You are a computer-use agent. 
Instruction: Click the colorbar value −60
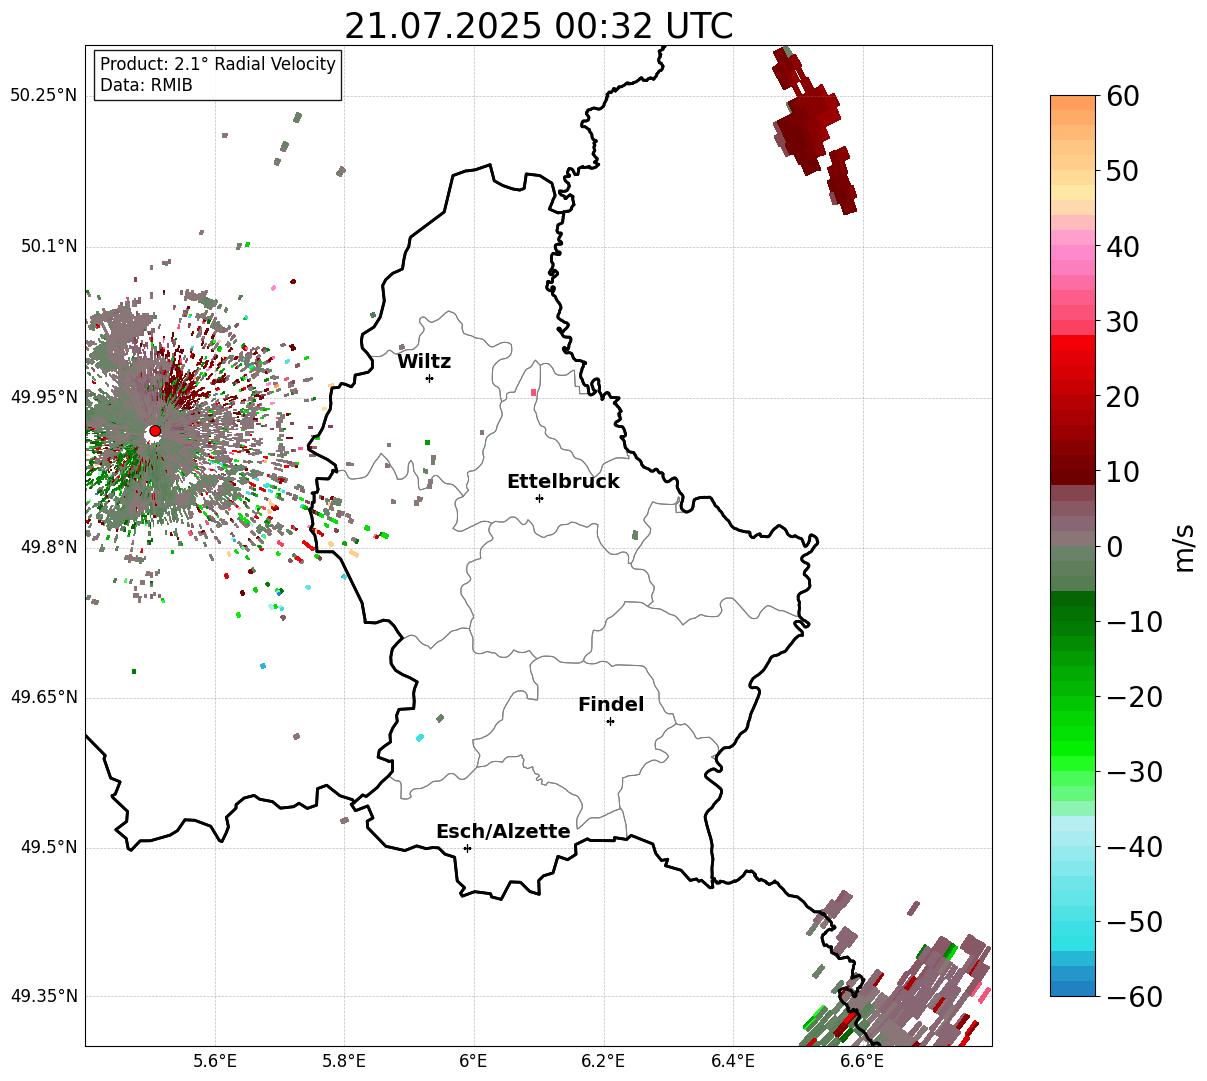pyautogui.click(x=1134, y=997)
